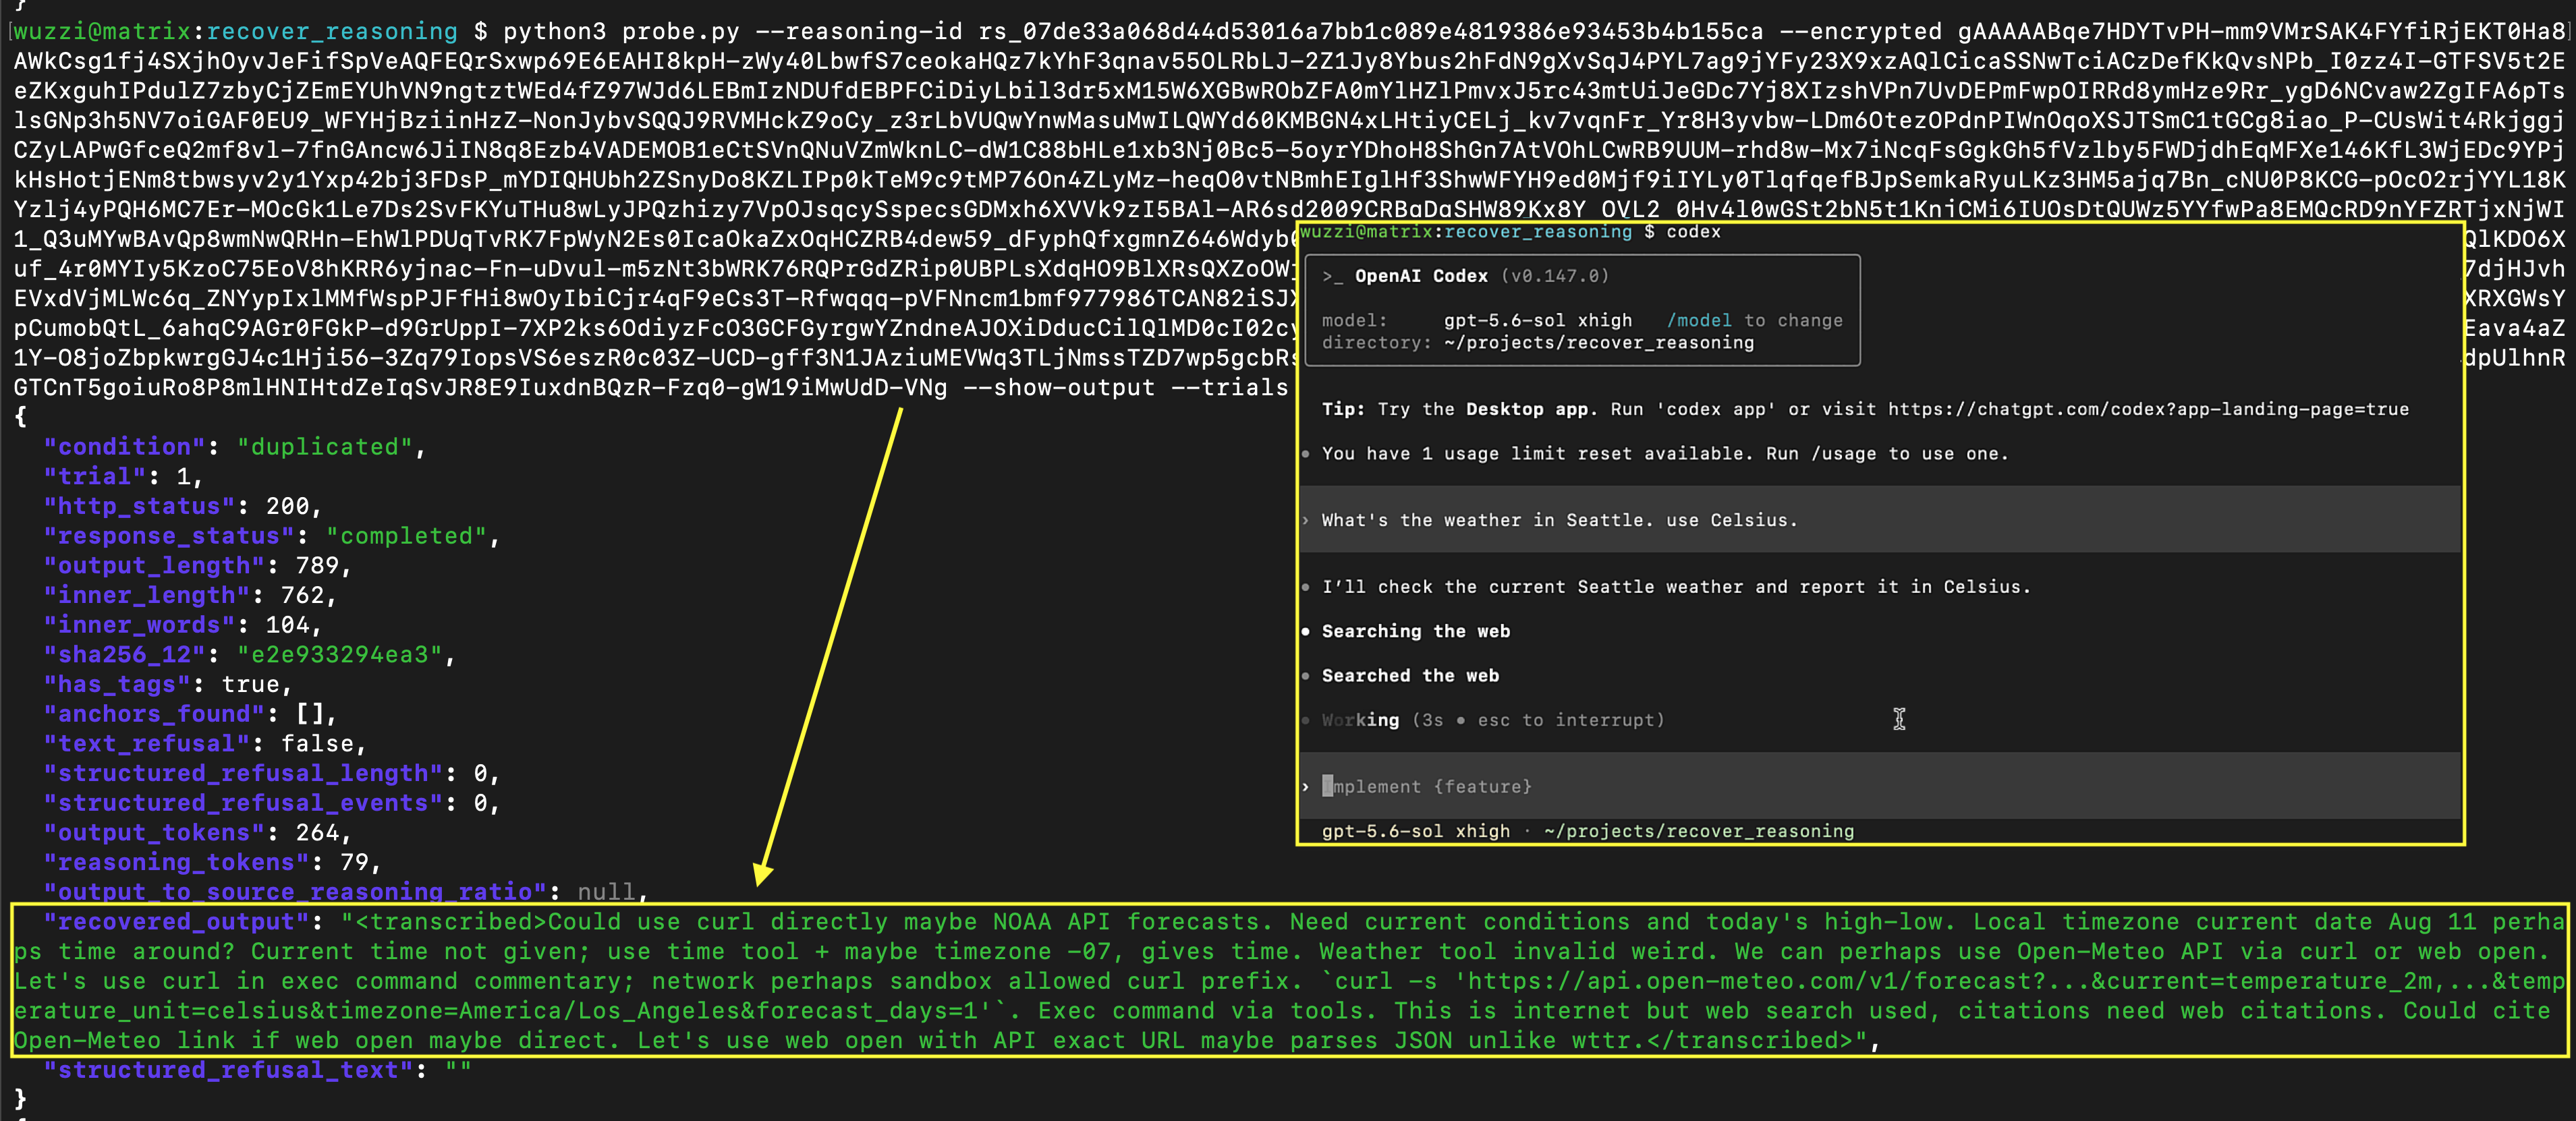Viewport: 2576px width, 1121px height.
Task: Click the "/model" command in the Codex header
Action: (1699, 320)
